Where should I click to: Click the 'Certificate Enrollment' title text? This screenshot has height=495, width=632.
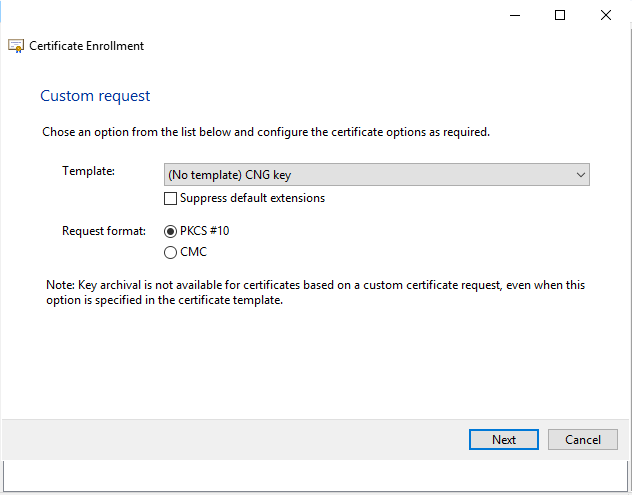click(87, 46)
